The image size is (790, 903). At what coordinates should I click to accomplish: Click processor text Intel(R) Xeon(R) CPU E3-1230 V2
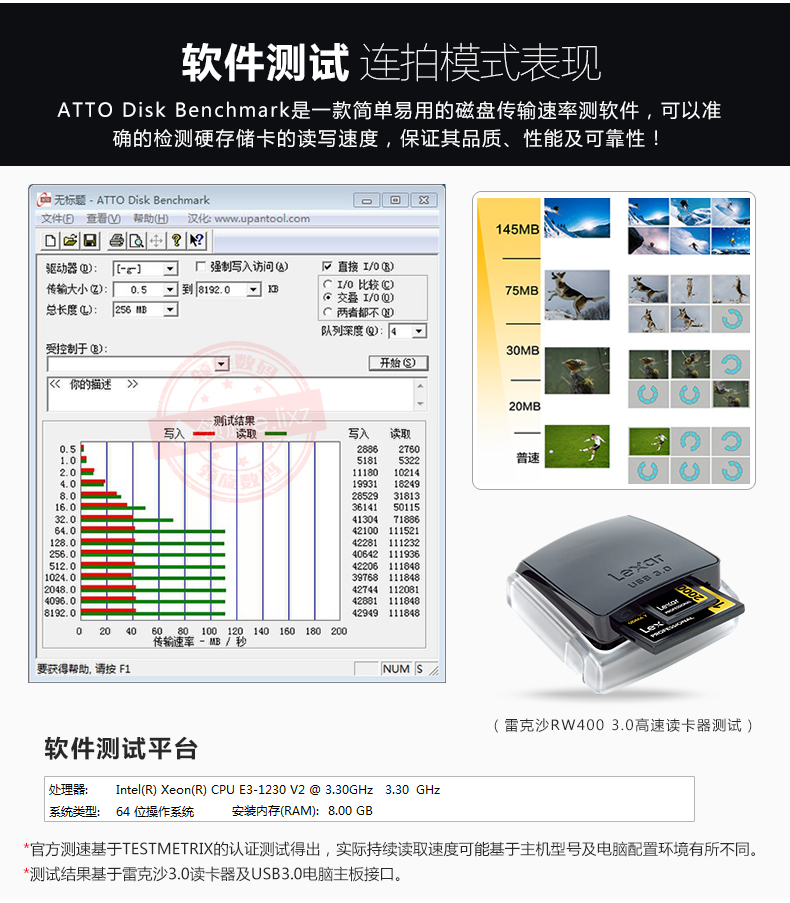point(210,790)
